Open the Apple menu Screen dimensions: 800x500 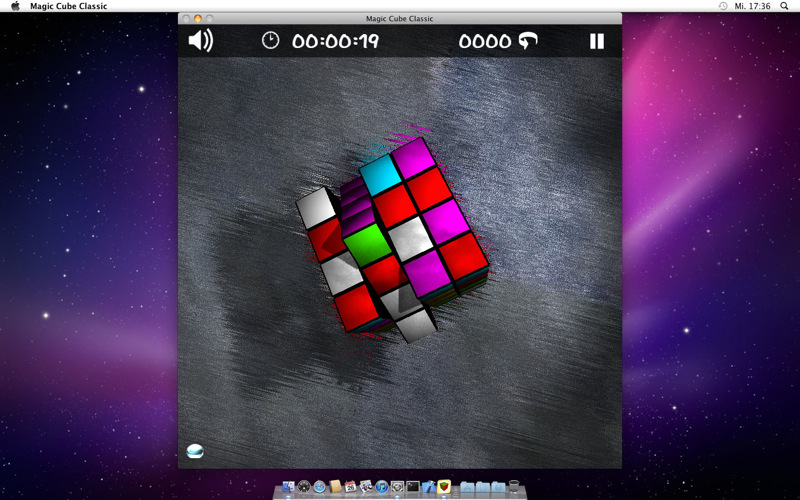click(15, 6)
